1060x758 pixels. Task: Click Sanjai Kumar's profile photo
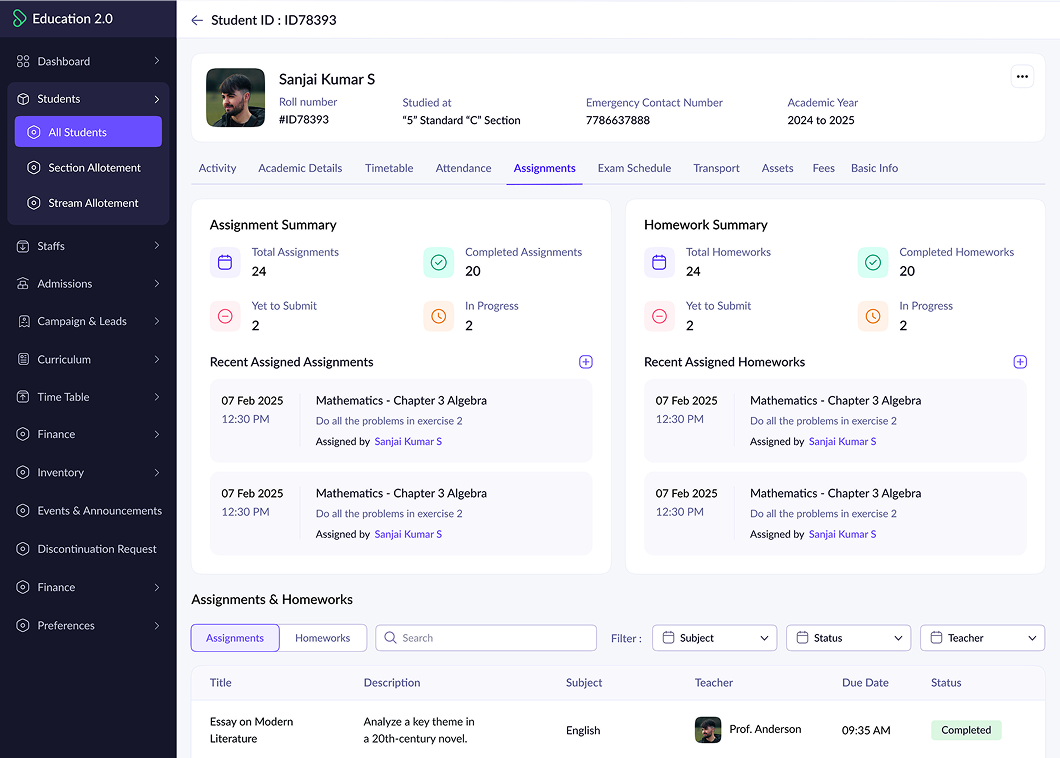(x=235, y=97)
